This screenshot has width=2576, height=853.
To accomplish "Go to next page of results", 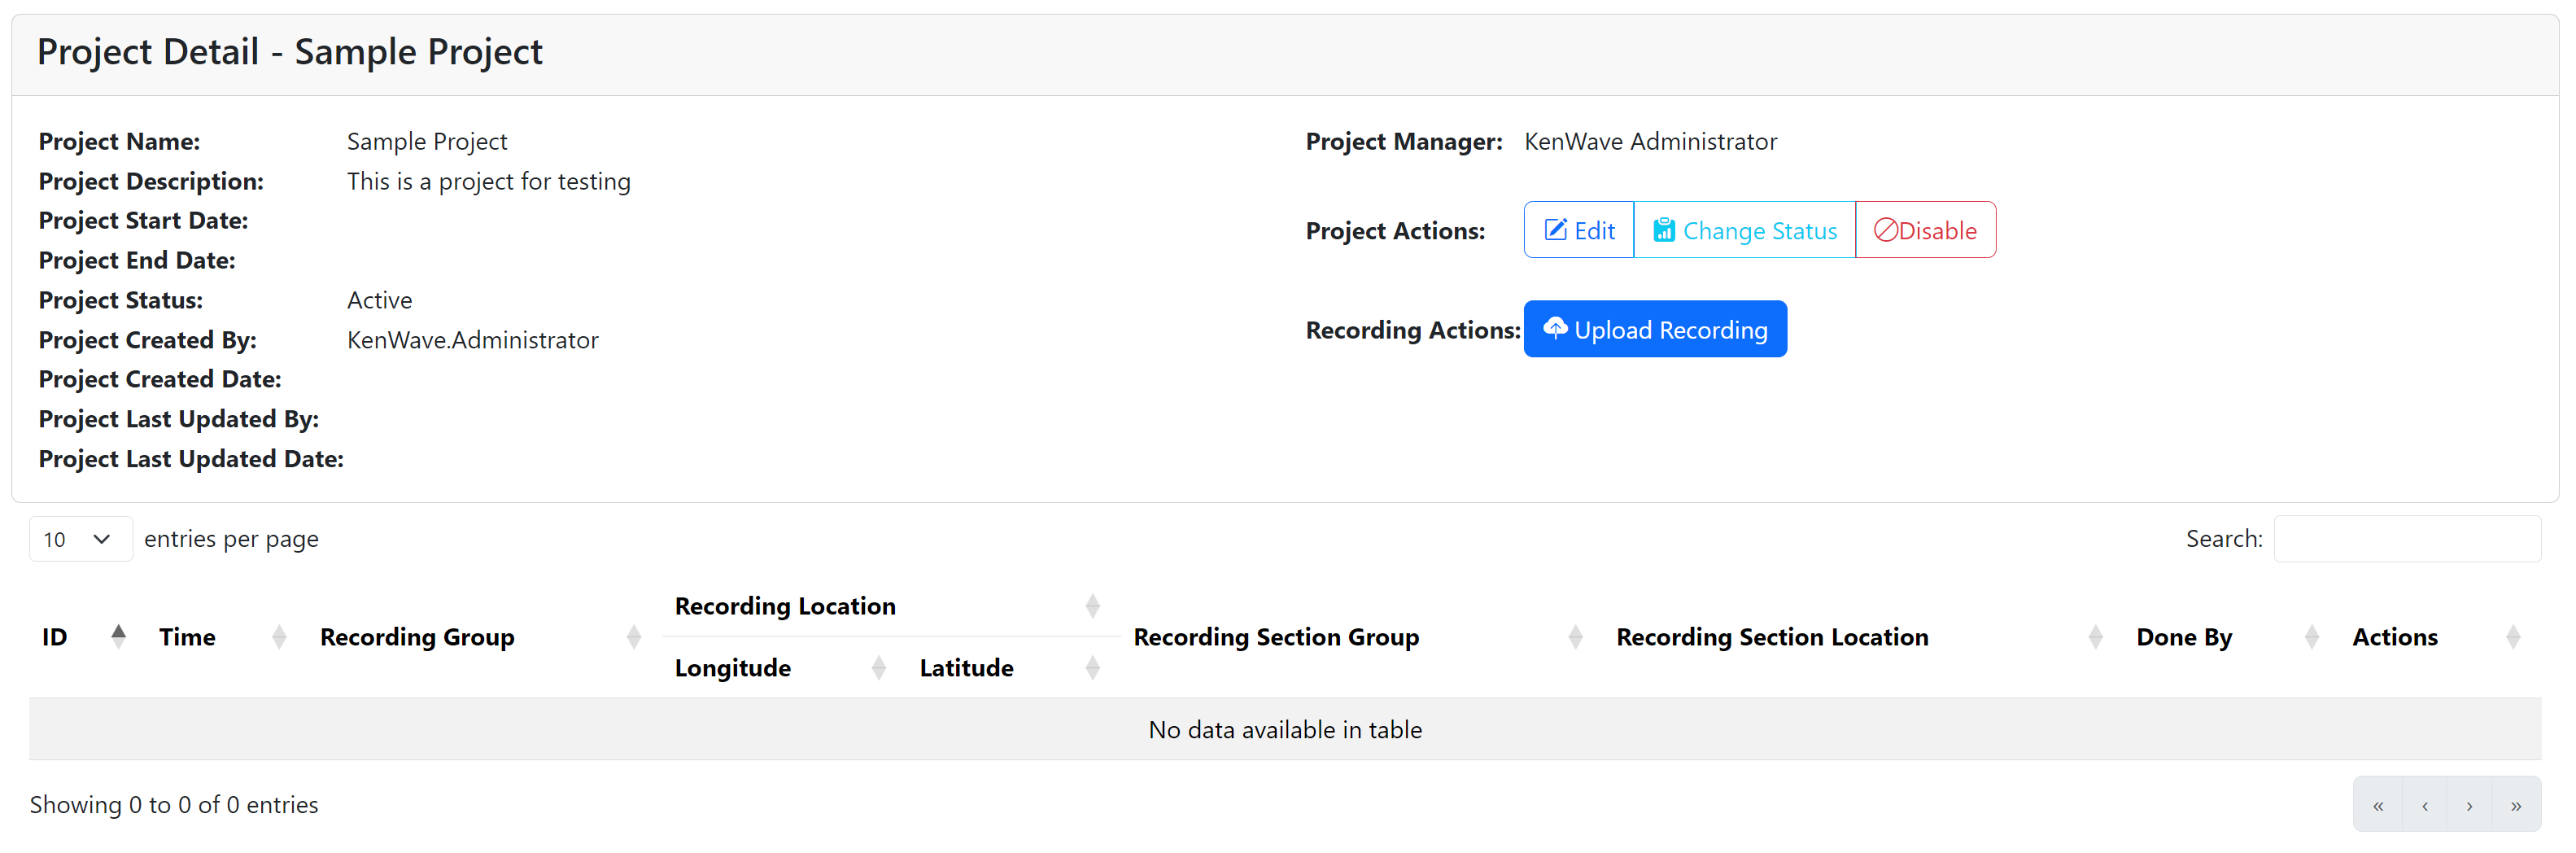I will coord(2469,805).
